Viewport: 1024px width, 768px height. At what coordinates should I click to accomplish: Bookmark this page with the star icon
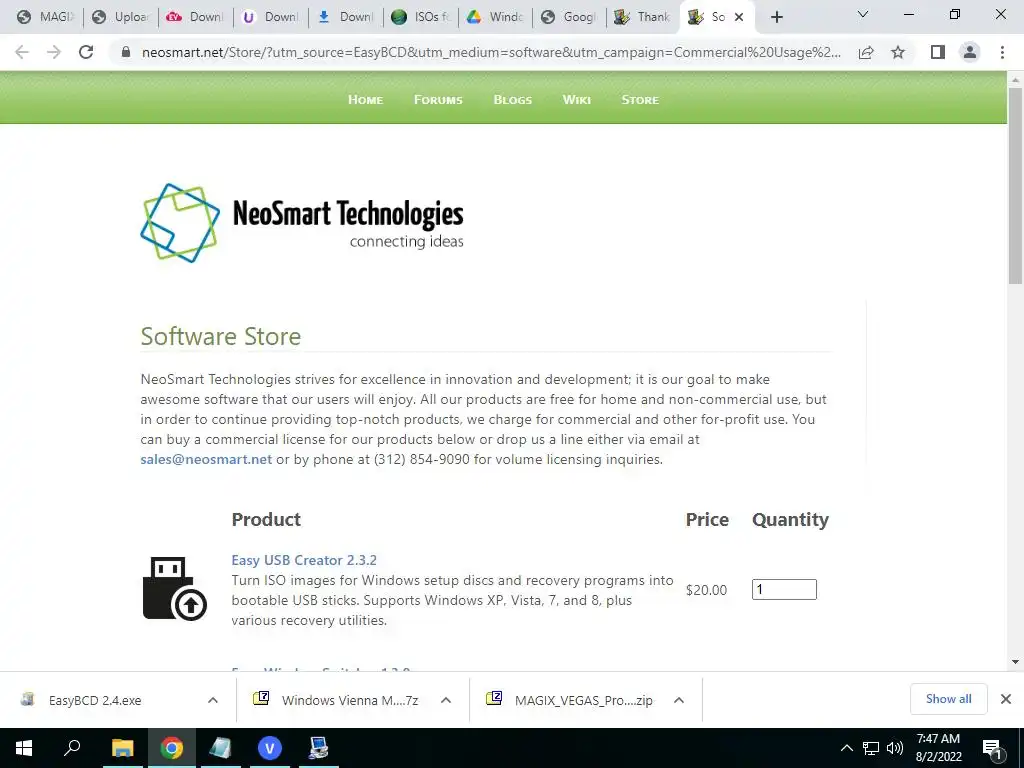pos(898,52)
